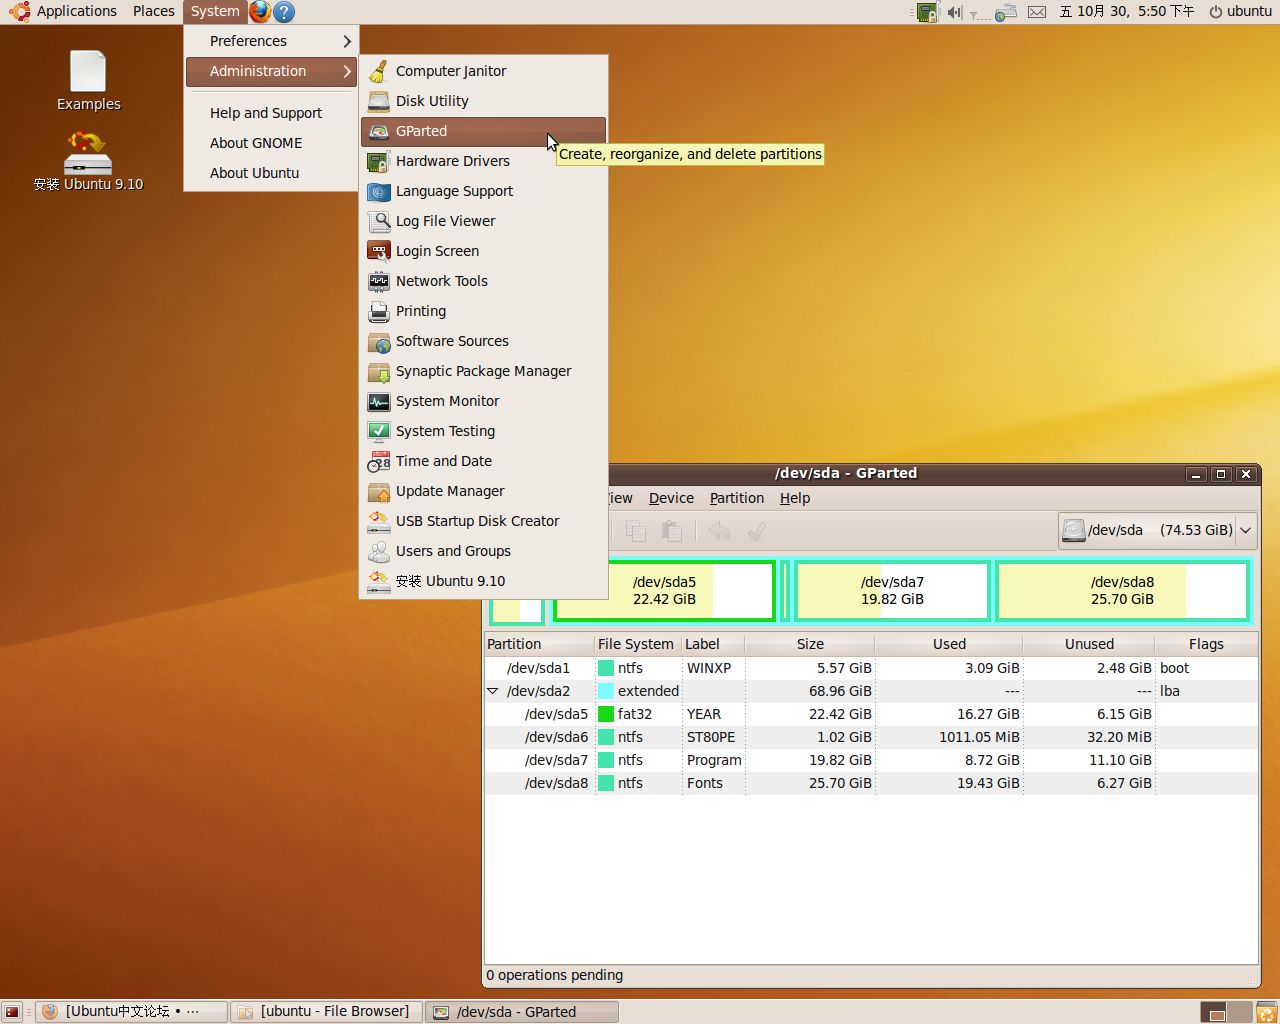This screenshot has height=1024, width=1280.
Task: Click the mail envelope icon in panel
Action: tap(1037, 12)
